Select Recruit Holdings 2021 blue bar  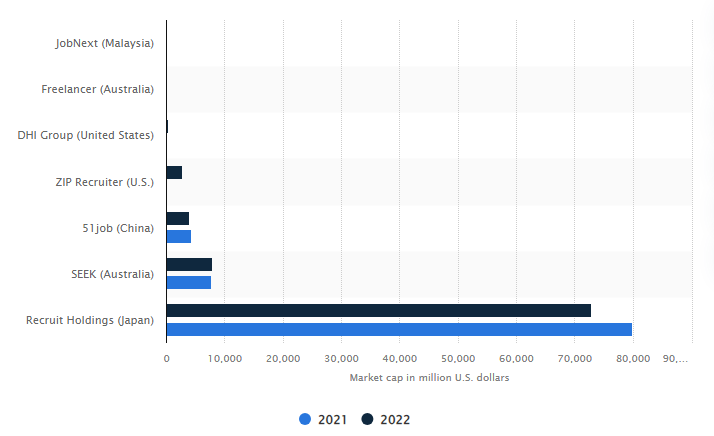pyautogui.click(x=399, y=329)
